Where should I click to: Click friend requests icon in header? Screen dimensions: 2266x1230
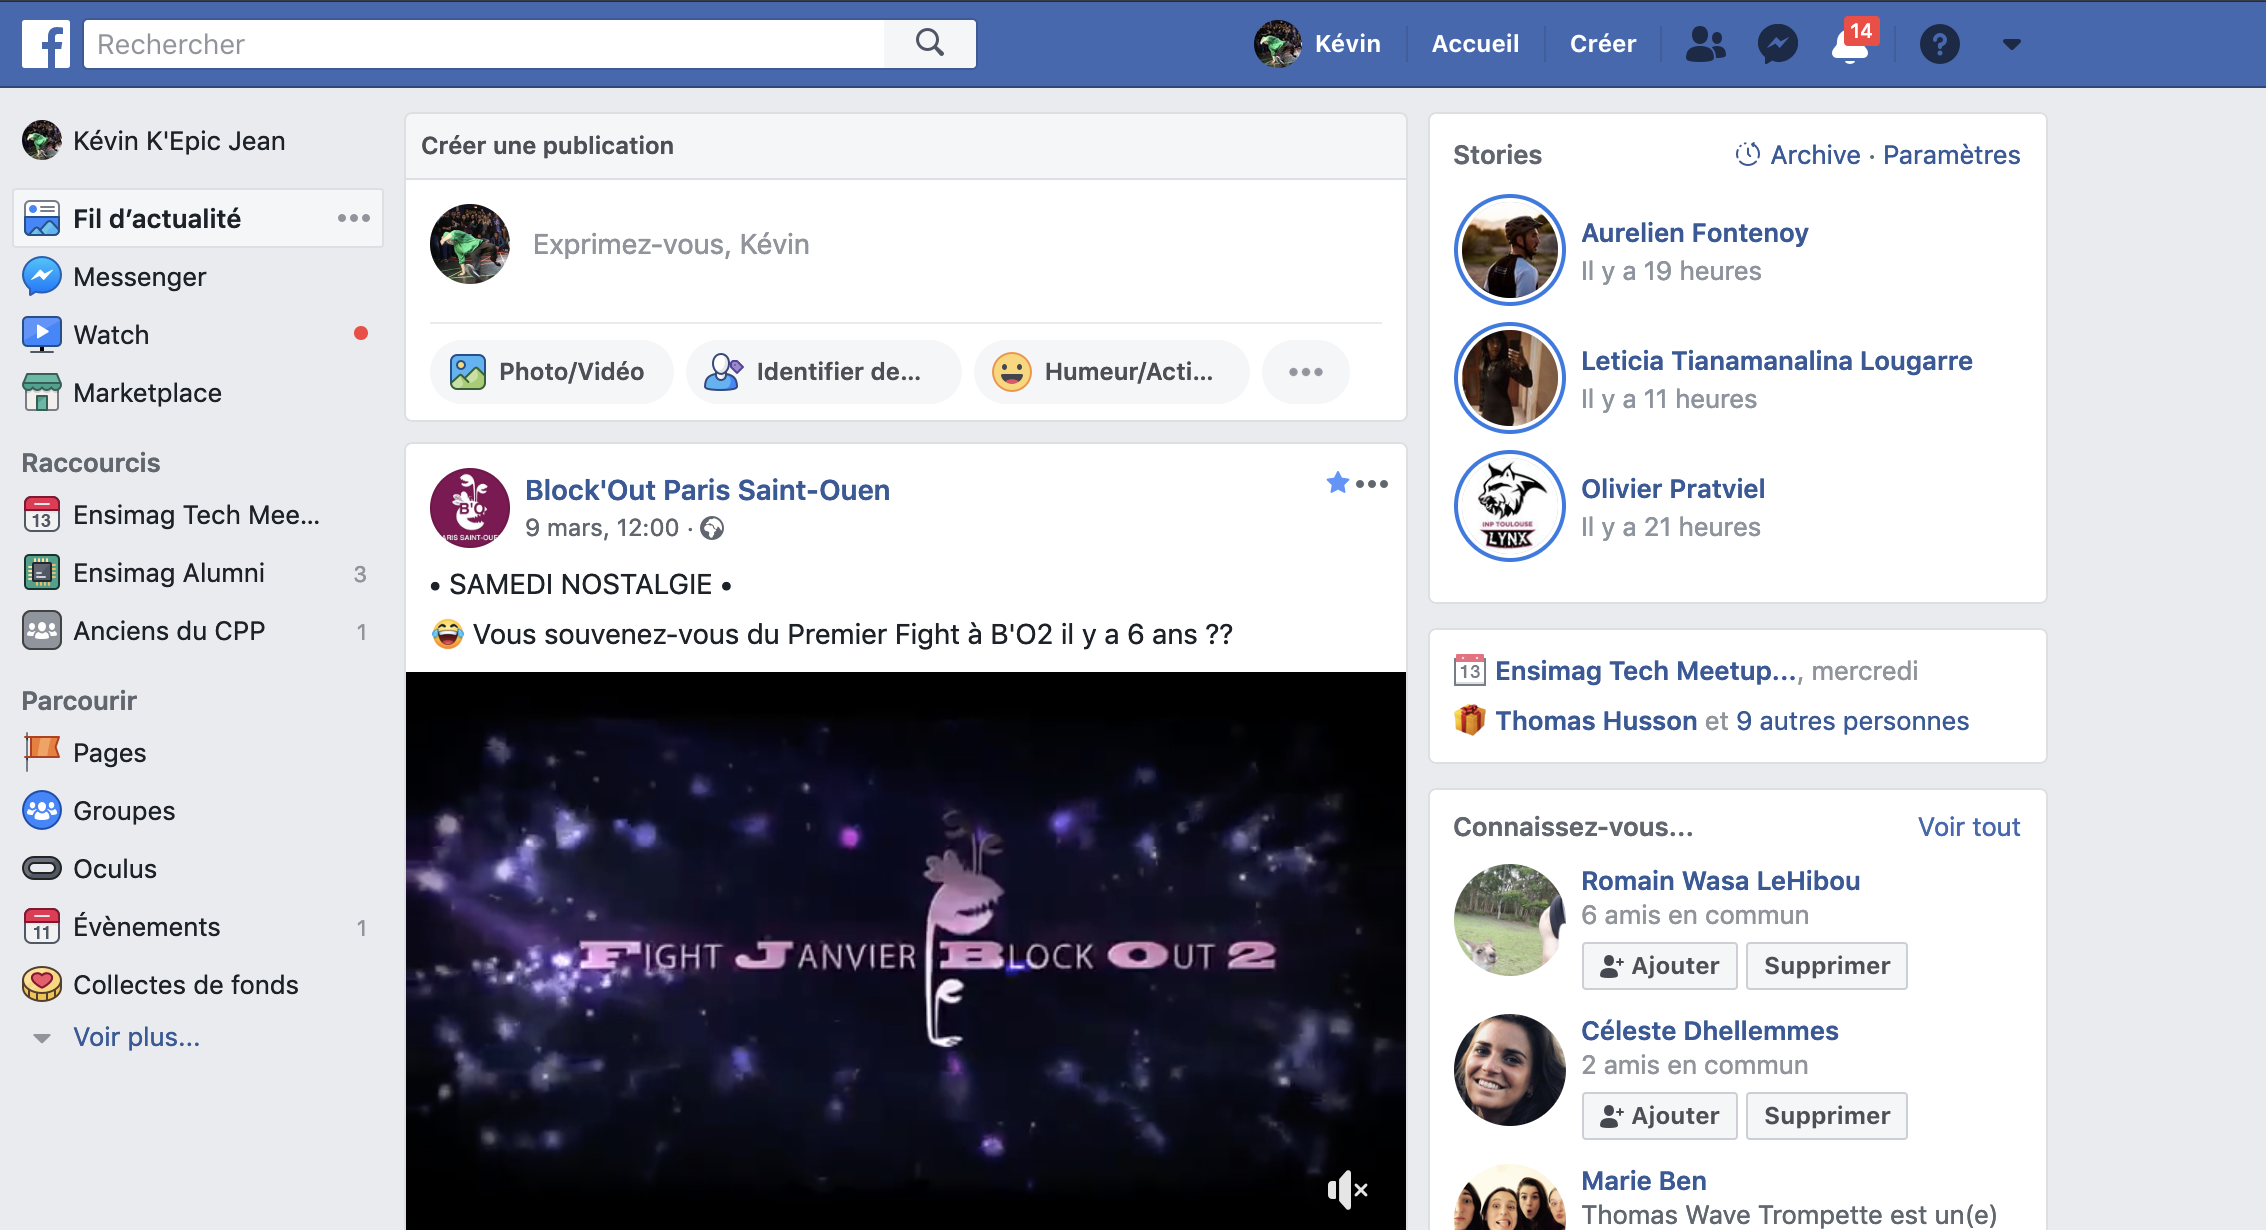coord(1705,44)
